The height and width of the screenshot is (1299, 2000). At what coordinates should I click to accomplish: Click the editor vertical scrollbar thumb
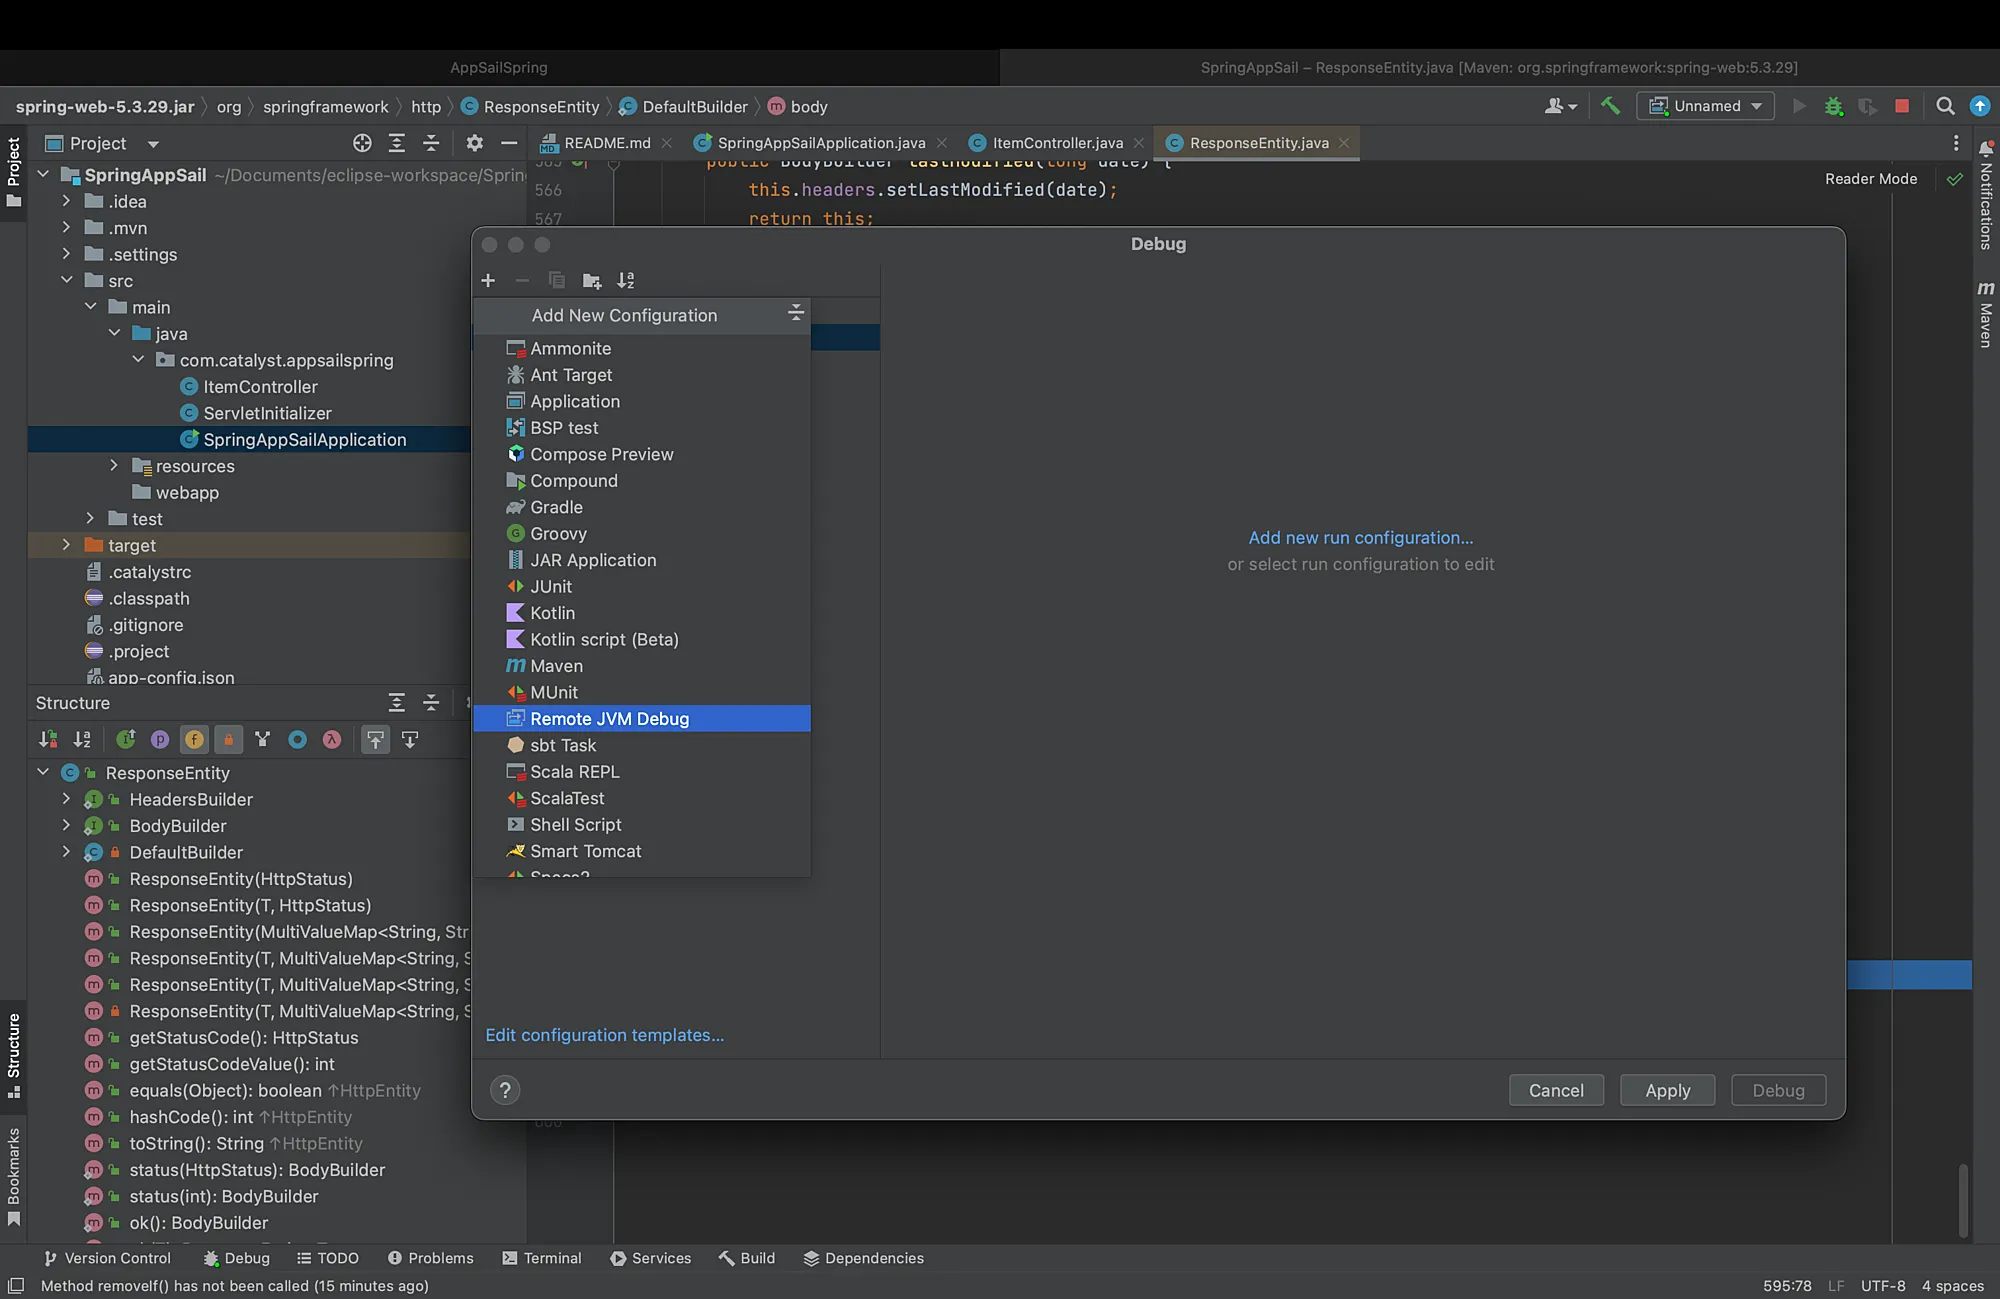(1963, 1200)
